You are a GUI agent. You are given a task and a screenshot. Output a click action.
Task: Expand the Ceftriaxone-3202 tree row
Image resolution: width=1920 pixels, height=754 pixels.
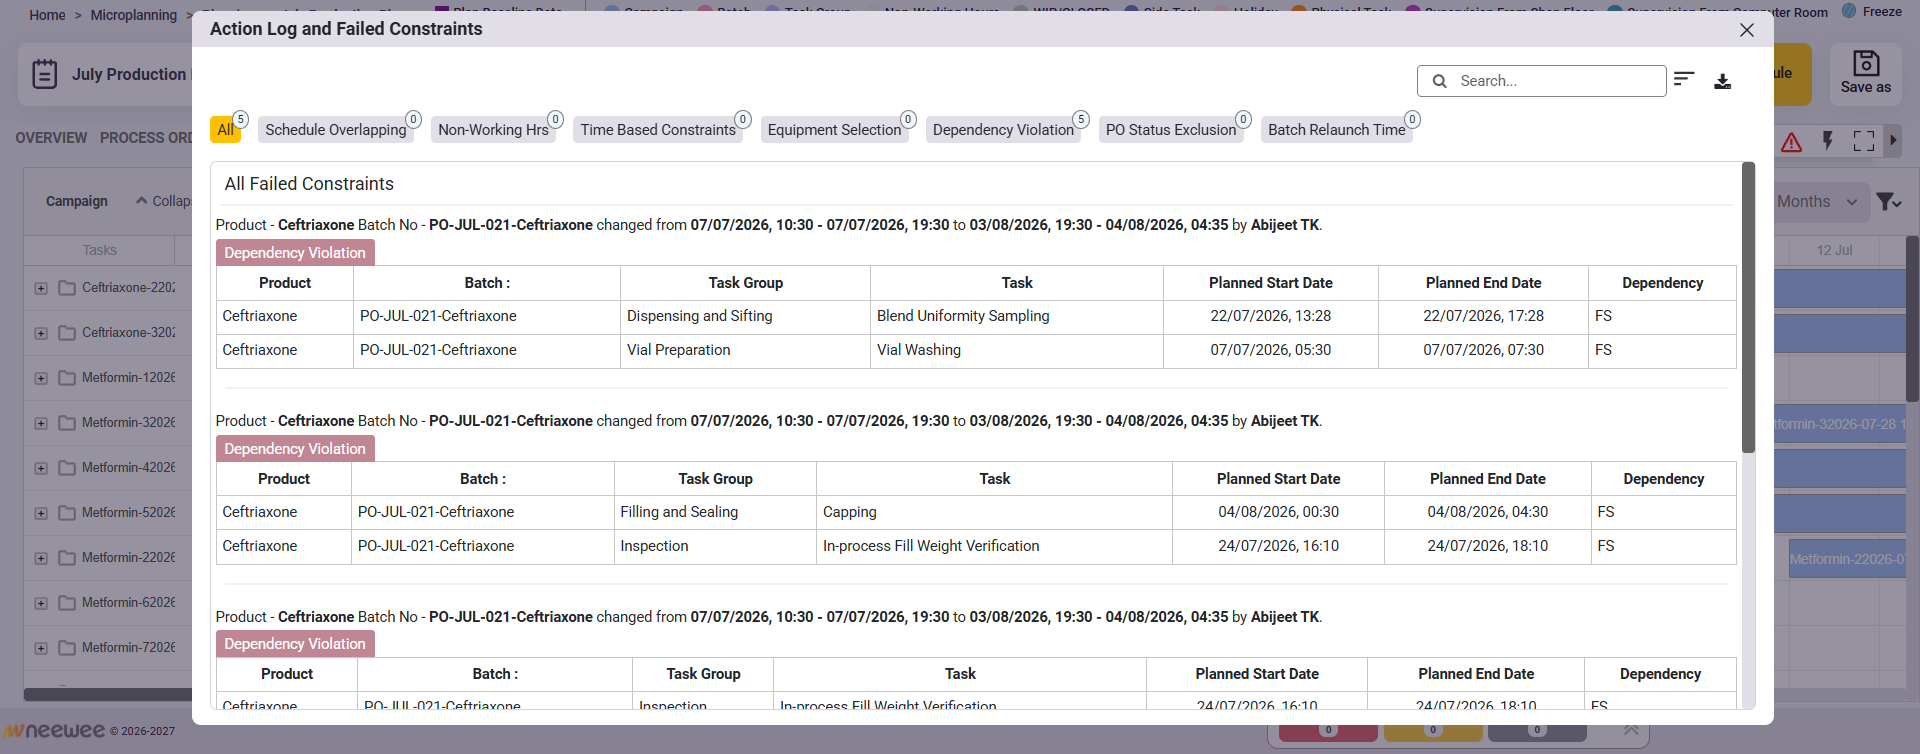click(x=41, y=333)
